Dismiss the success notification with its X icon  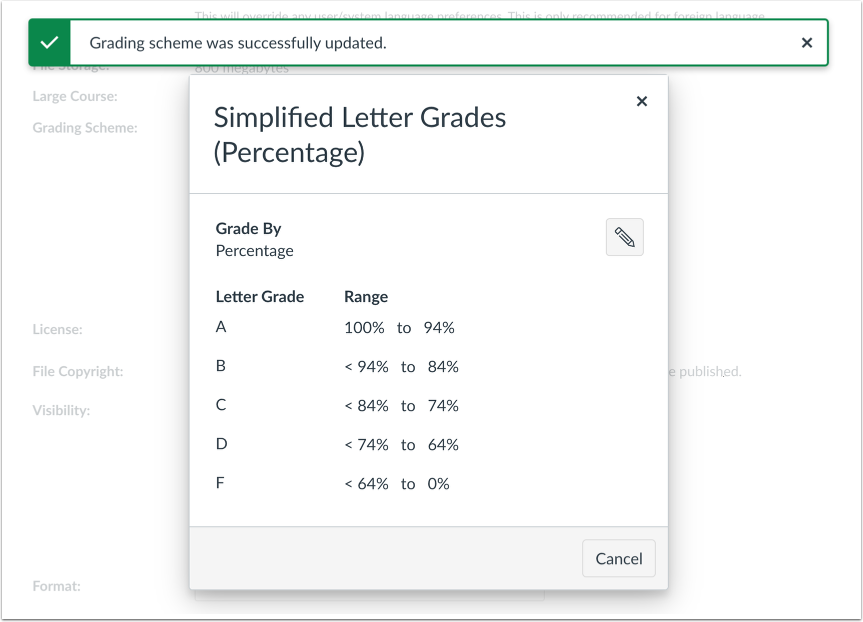click(x=806, y=42)
